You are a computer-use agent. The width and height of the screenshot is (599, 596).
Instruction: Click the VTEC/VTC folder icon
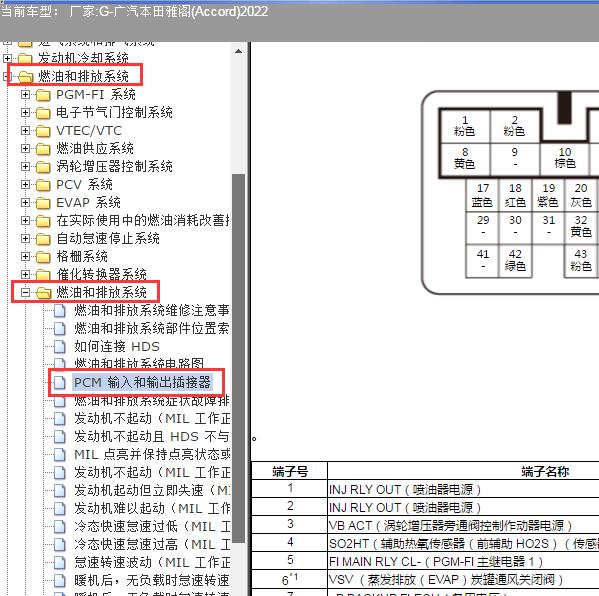(43, 131)
